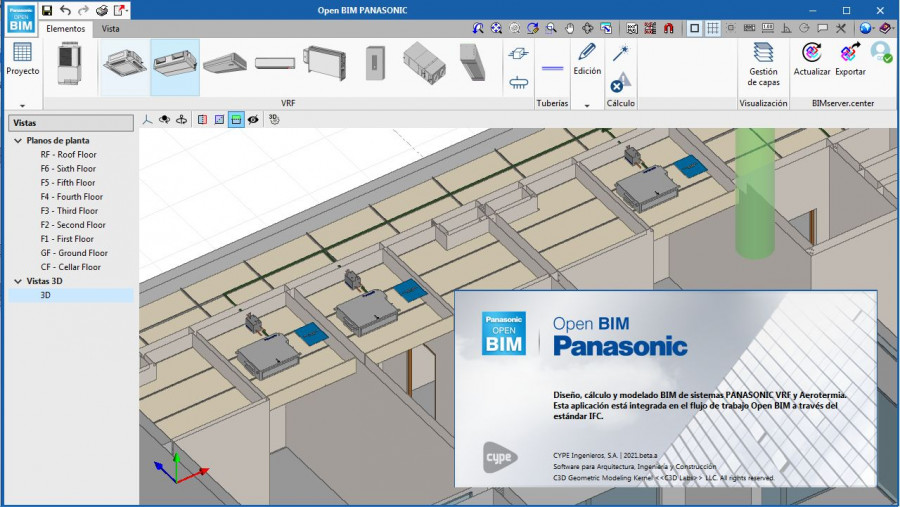The image size is (900, 507).
Task: Toggle the red object snap grid icon
Action: click(650, 28)
